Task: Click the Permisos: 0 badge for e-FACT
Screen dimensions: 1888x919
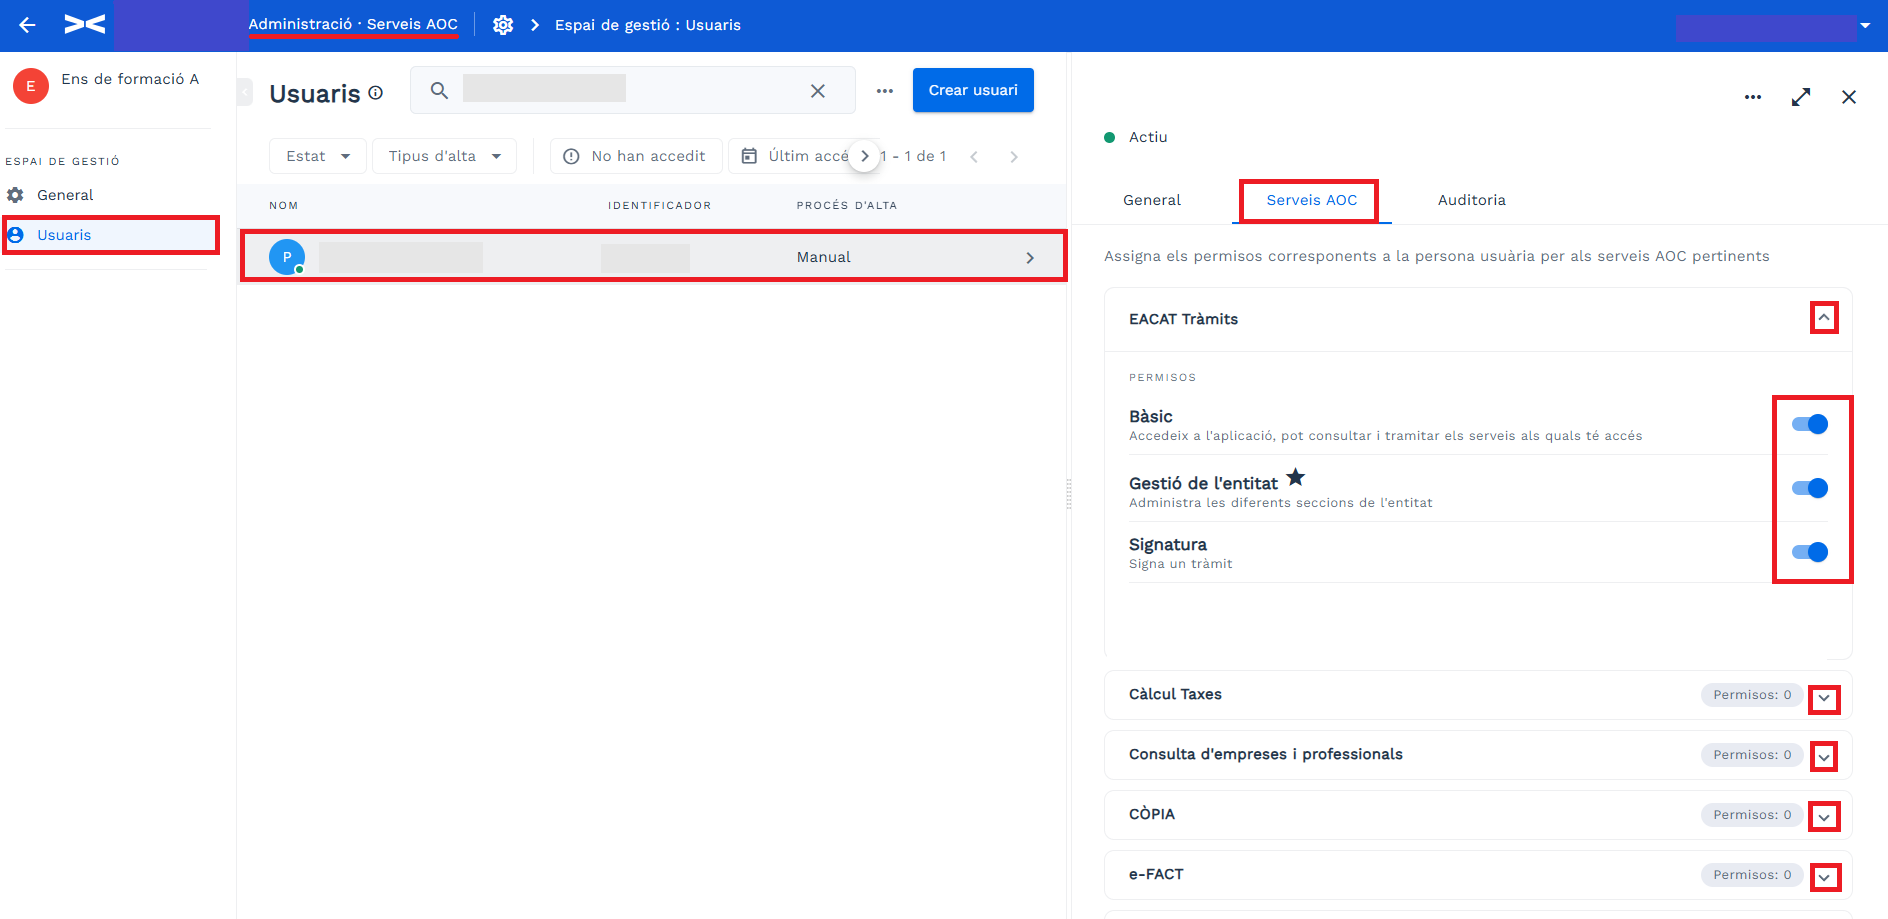Action: [x=1752, y=875]
